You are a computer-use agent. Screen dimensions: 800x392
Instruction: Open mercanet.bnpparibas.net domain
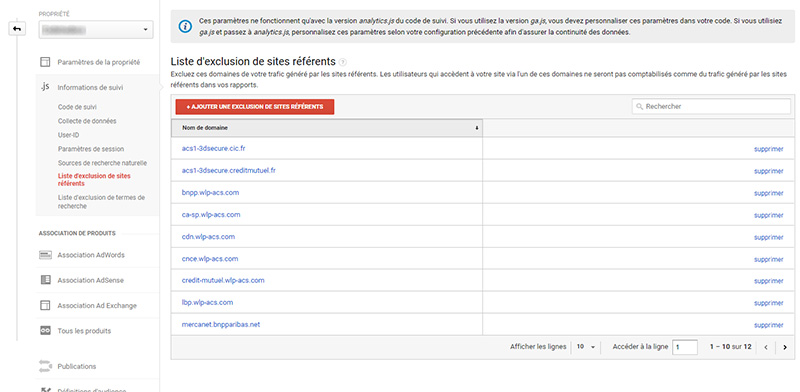click(x=221, y=324)
